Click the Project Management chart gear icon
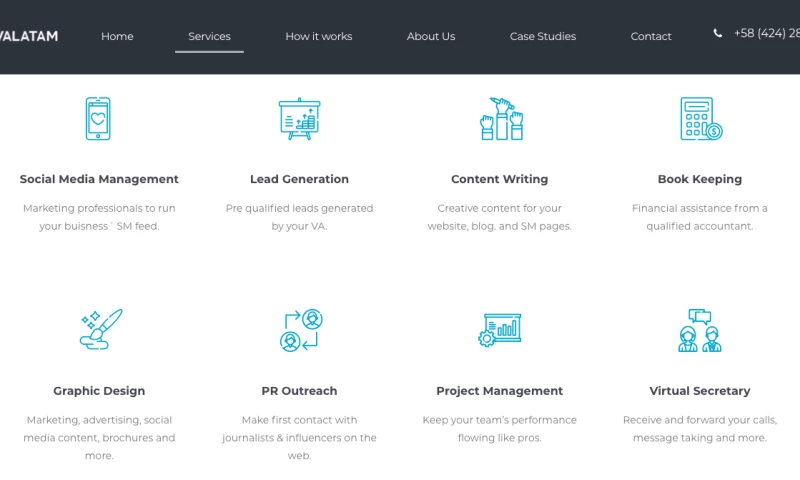The width and height of the screenshot is (800, 480). tap(499, 330)
